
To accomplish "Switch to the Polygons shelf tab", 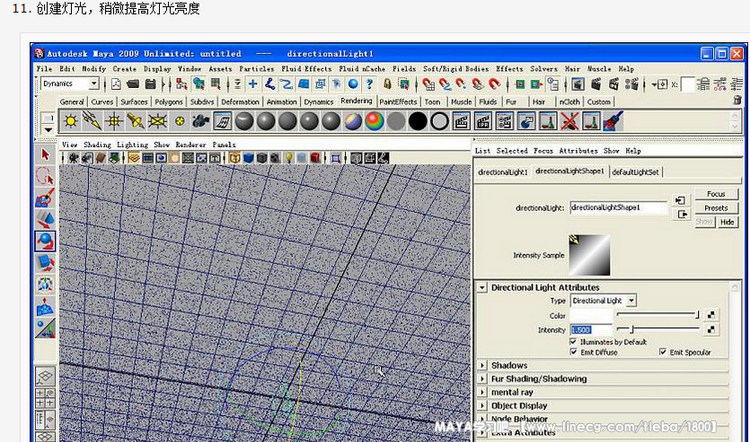I will [168, 102].
